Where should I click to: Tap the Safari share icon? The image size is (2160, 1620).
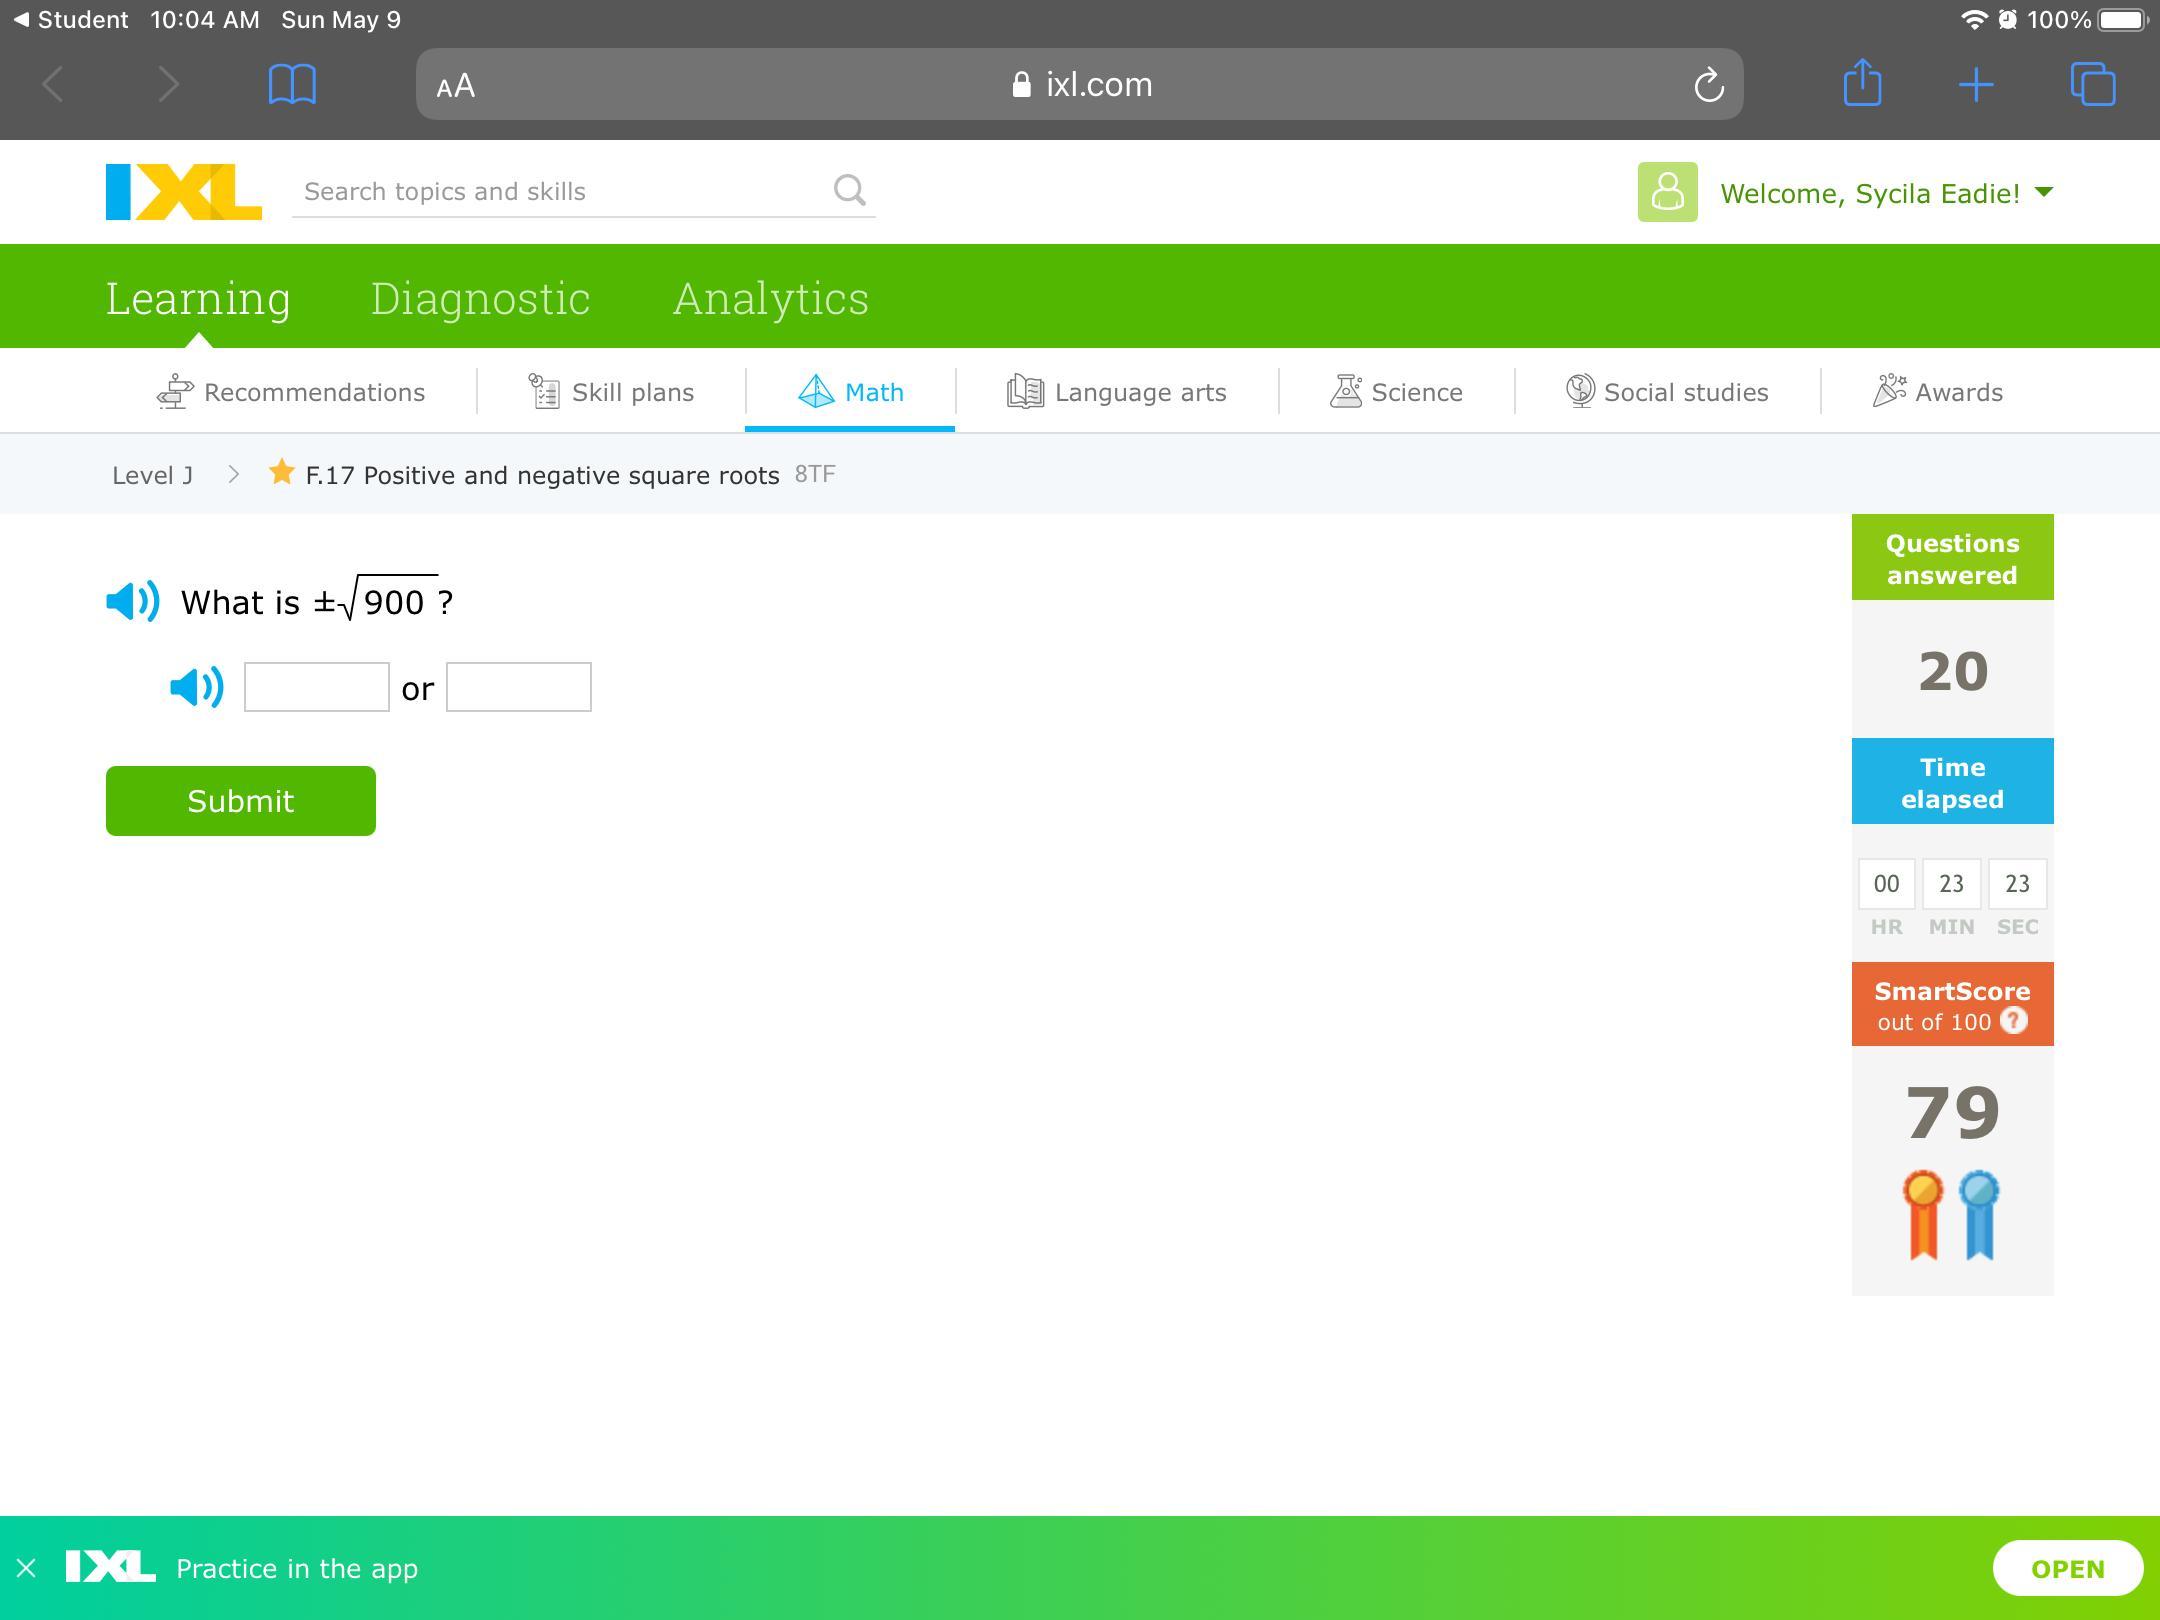coord(1862,84)
